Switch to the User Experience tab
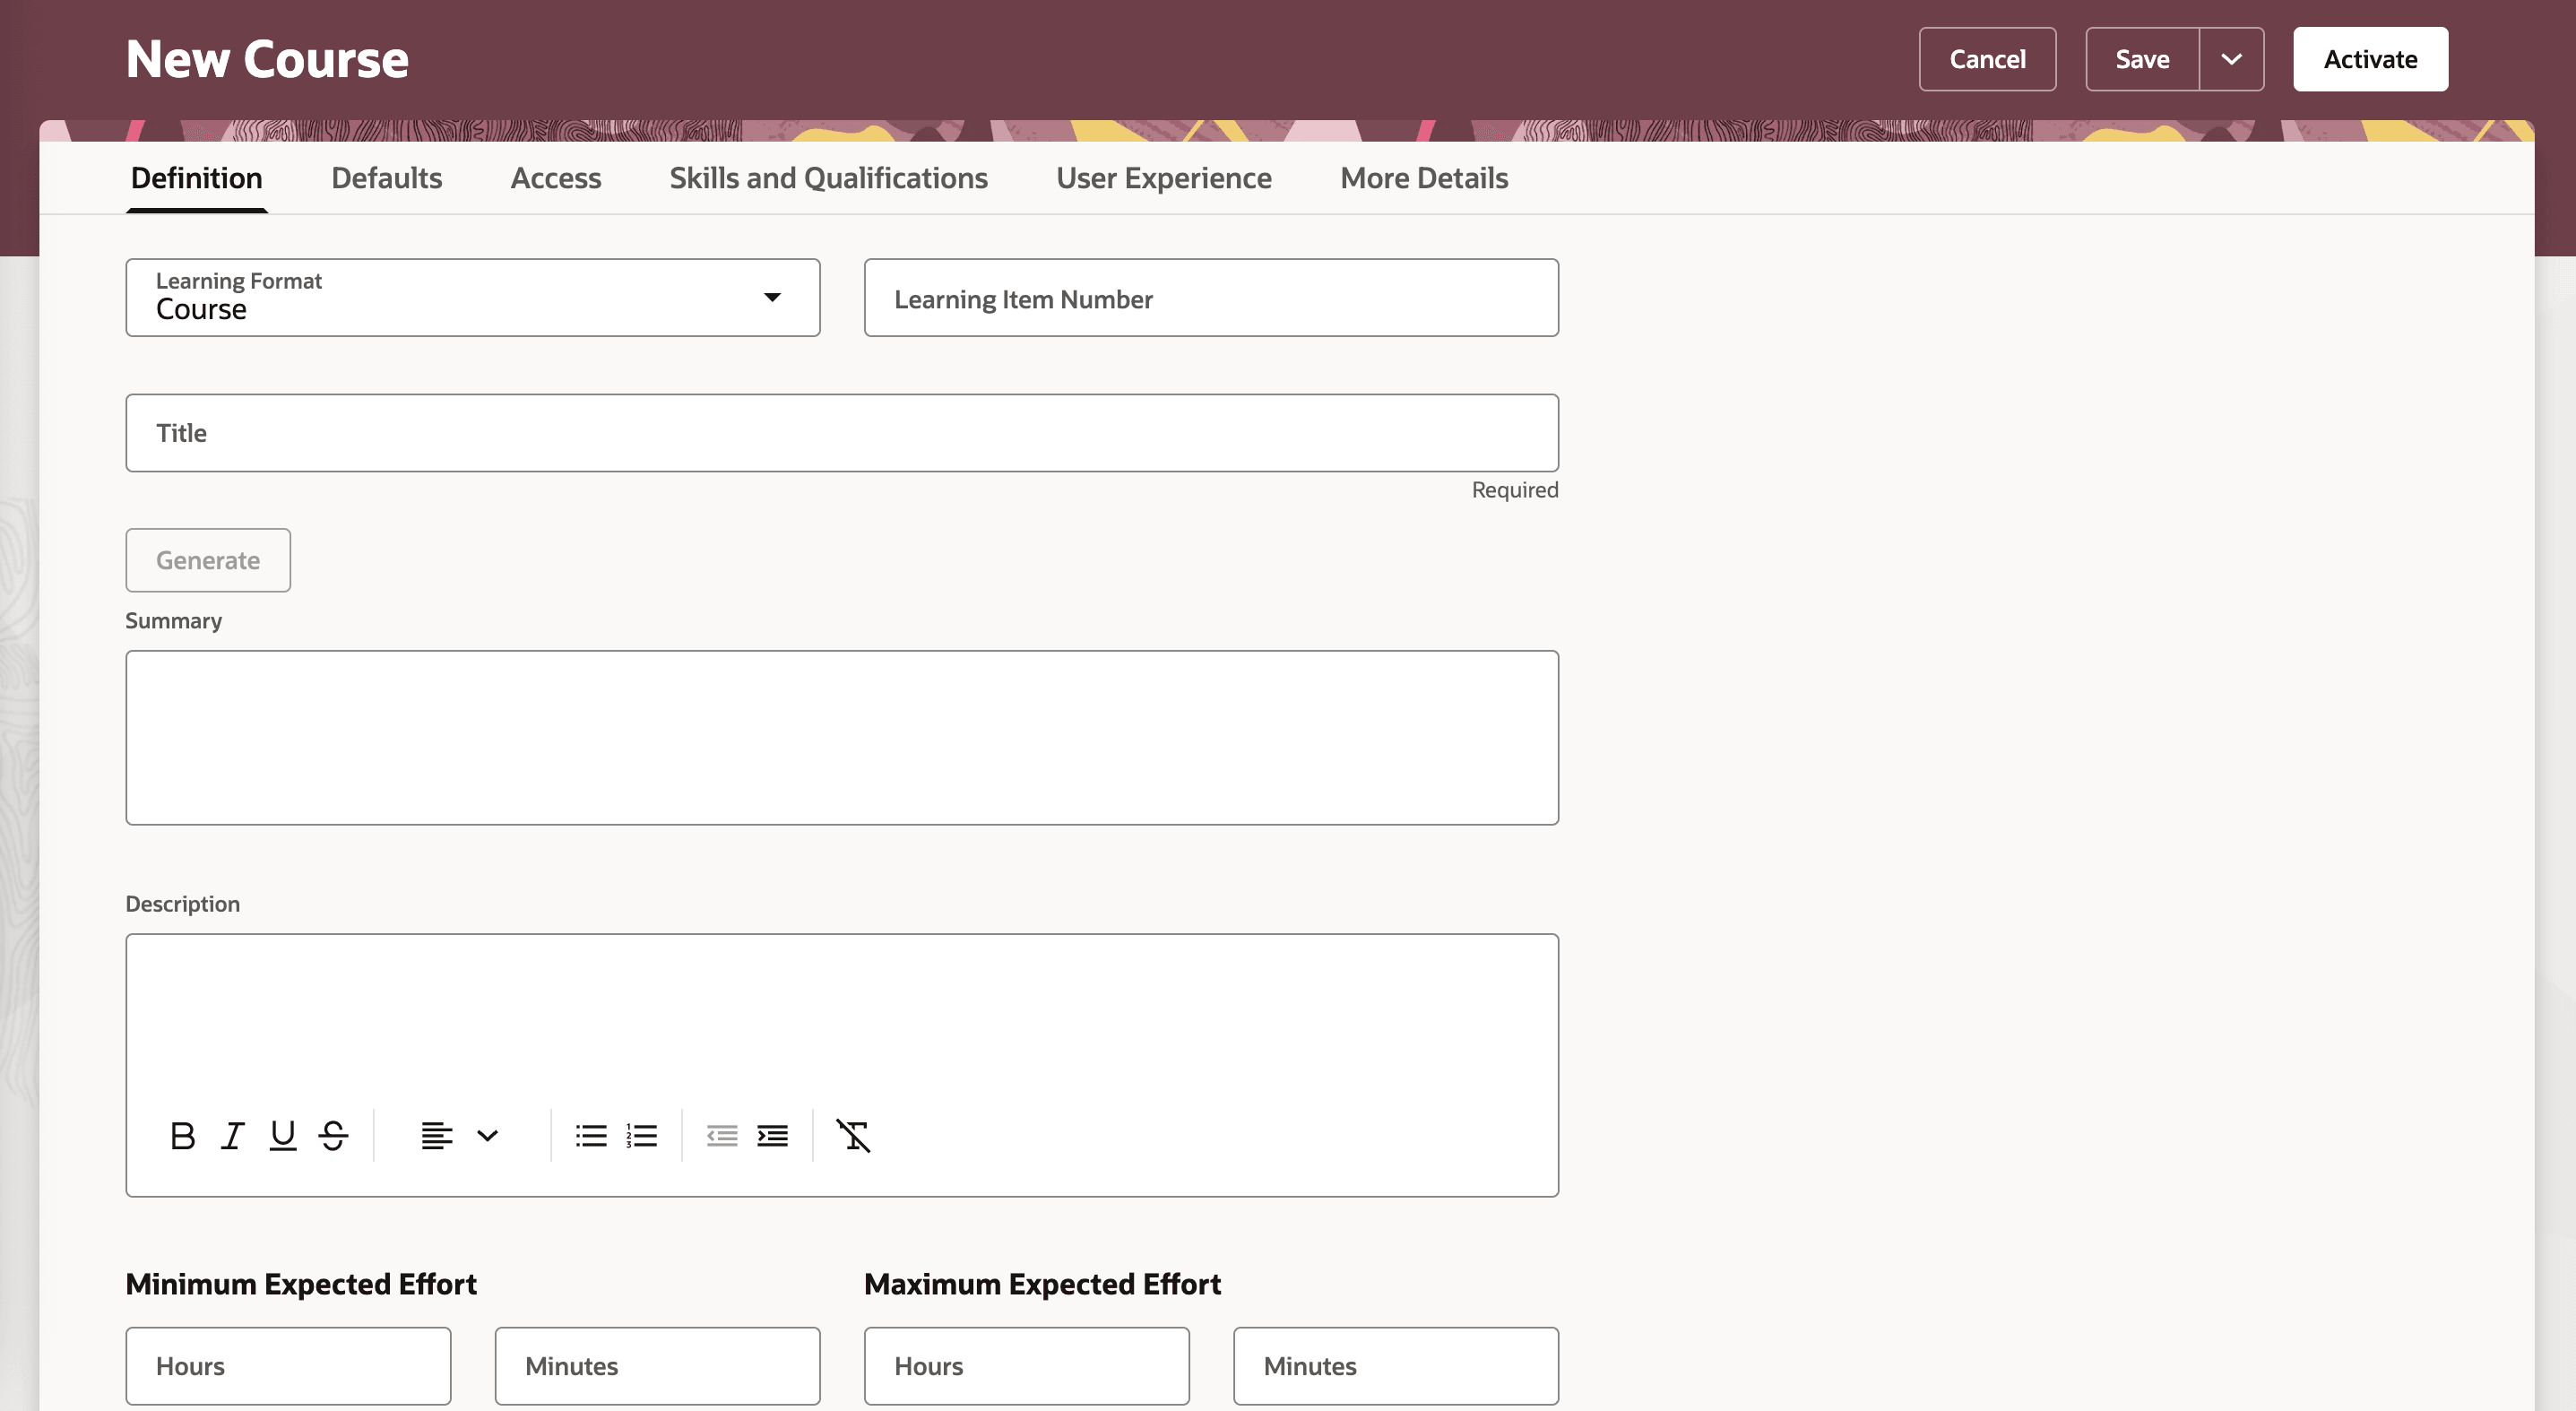 [1164, 178]
